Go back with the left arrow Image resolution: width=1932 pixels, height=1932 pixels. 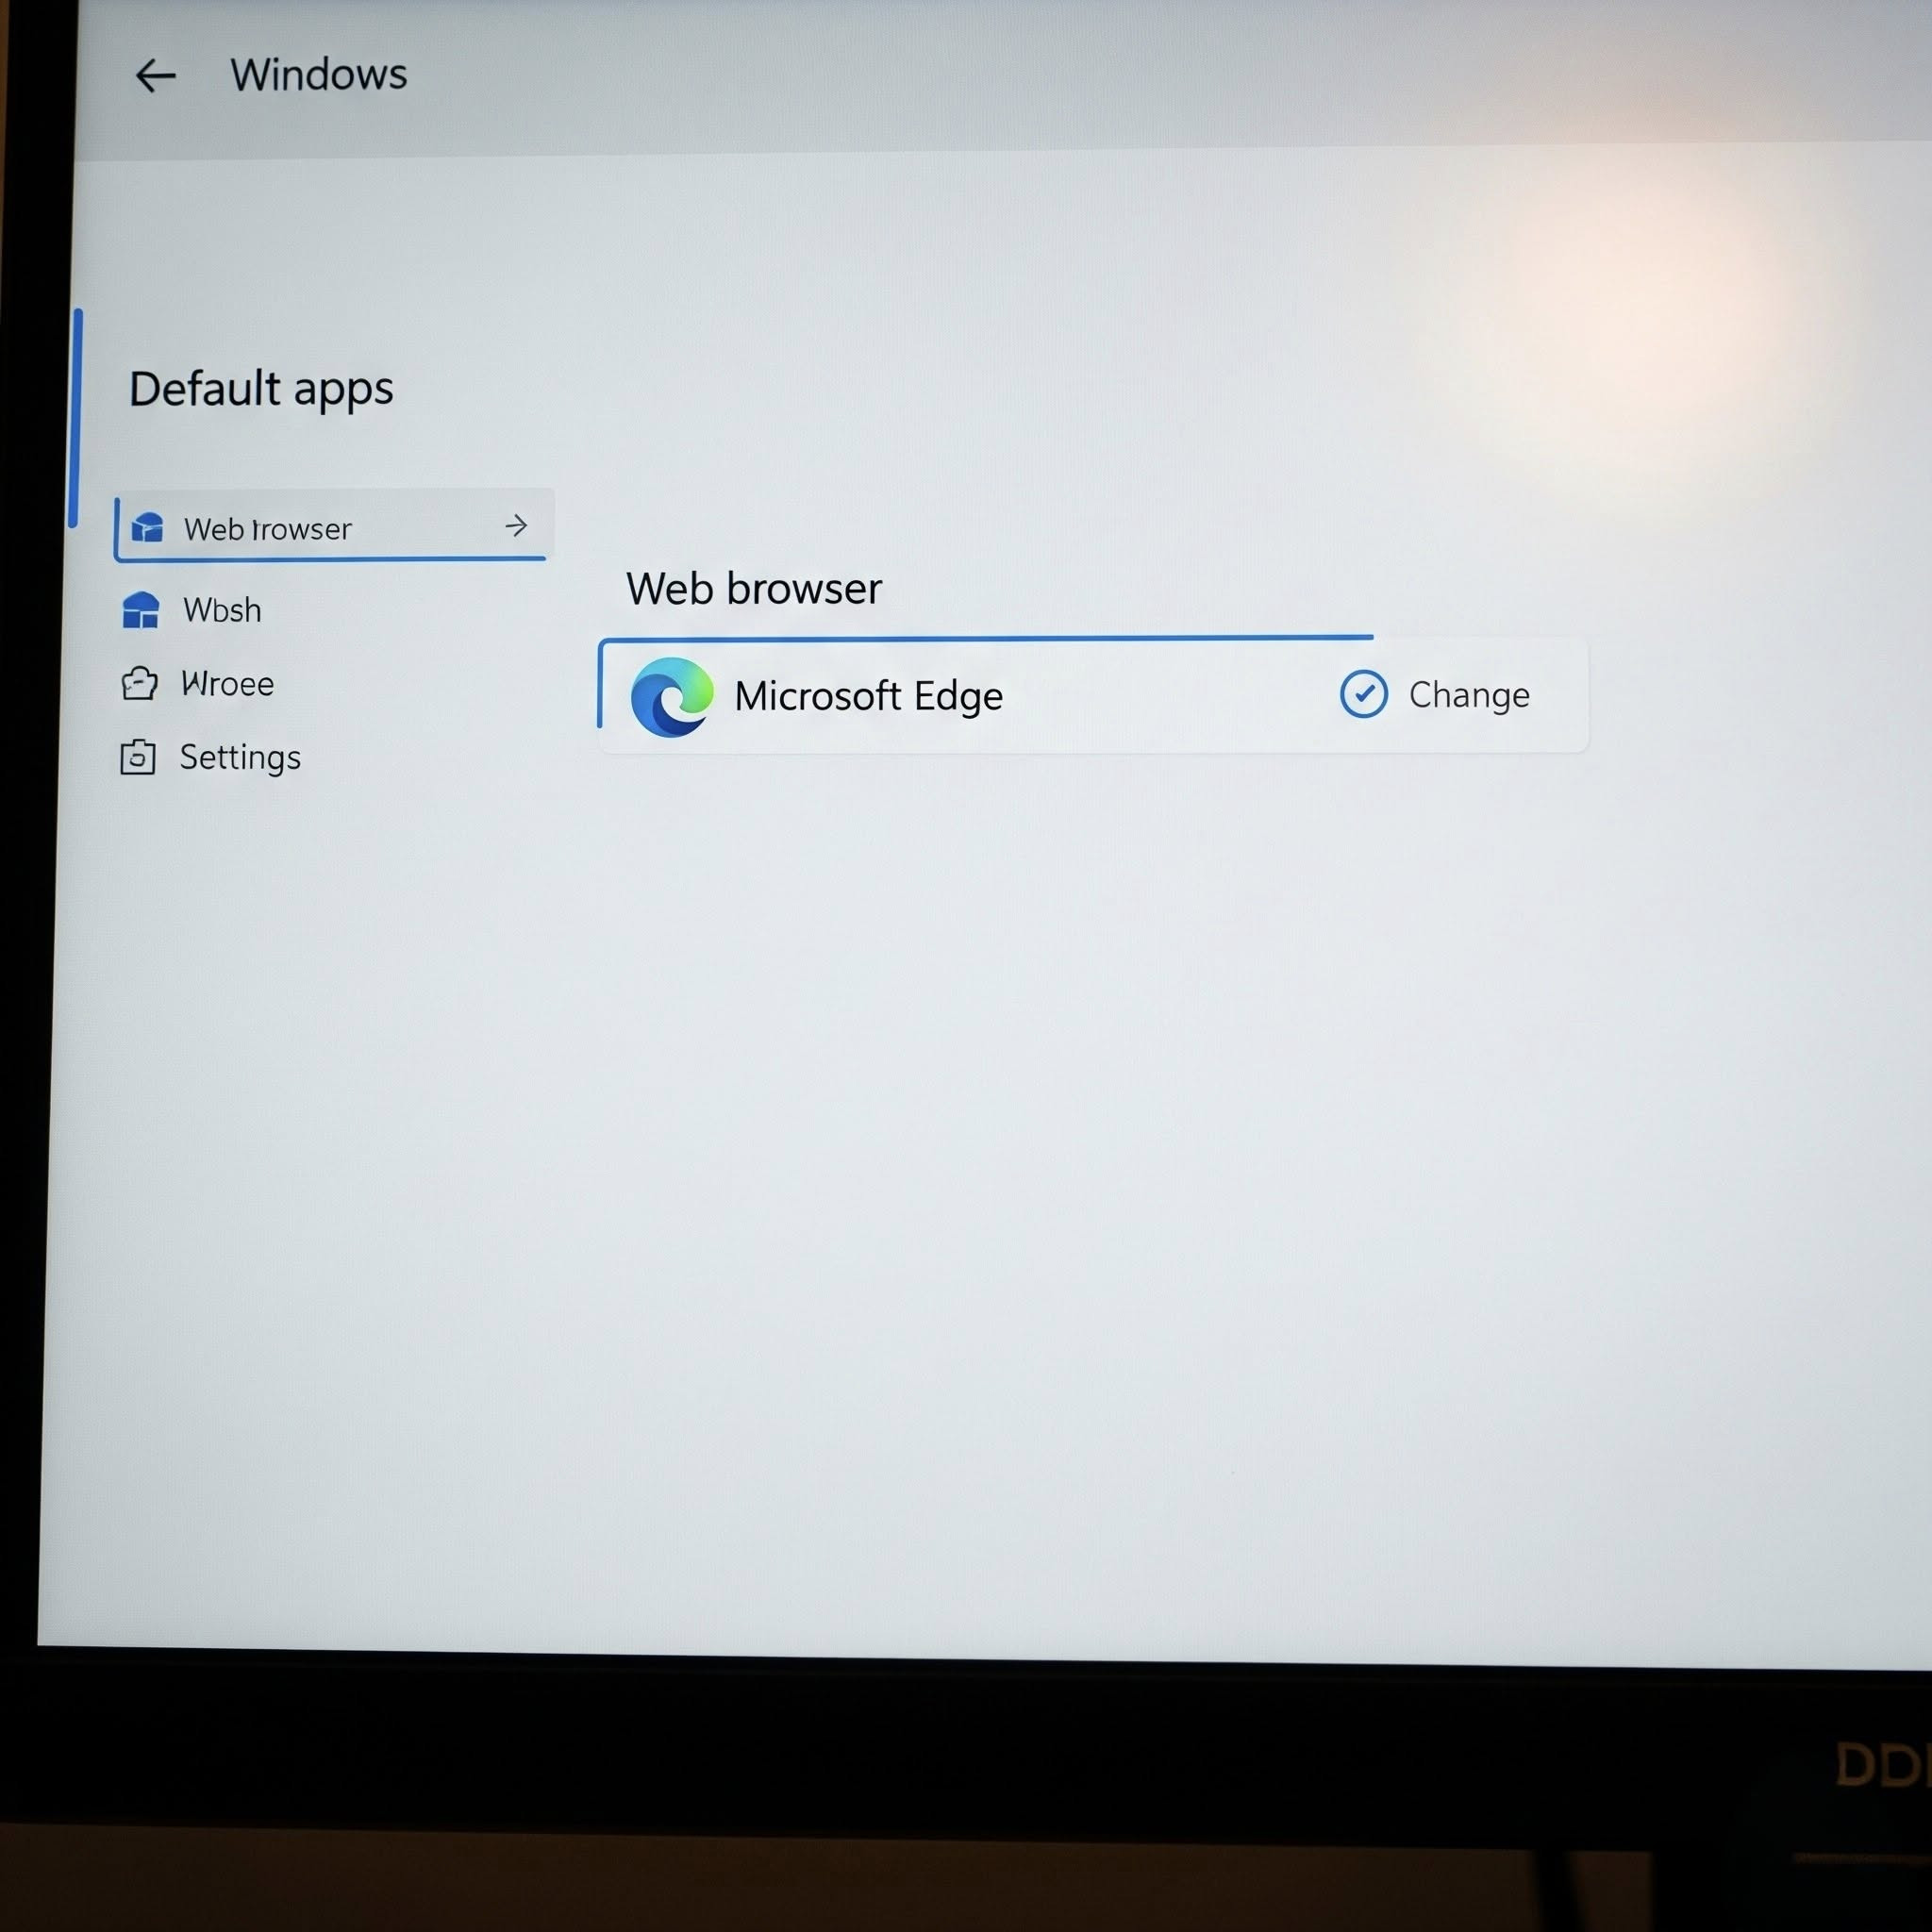pos(155,76)
